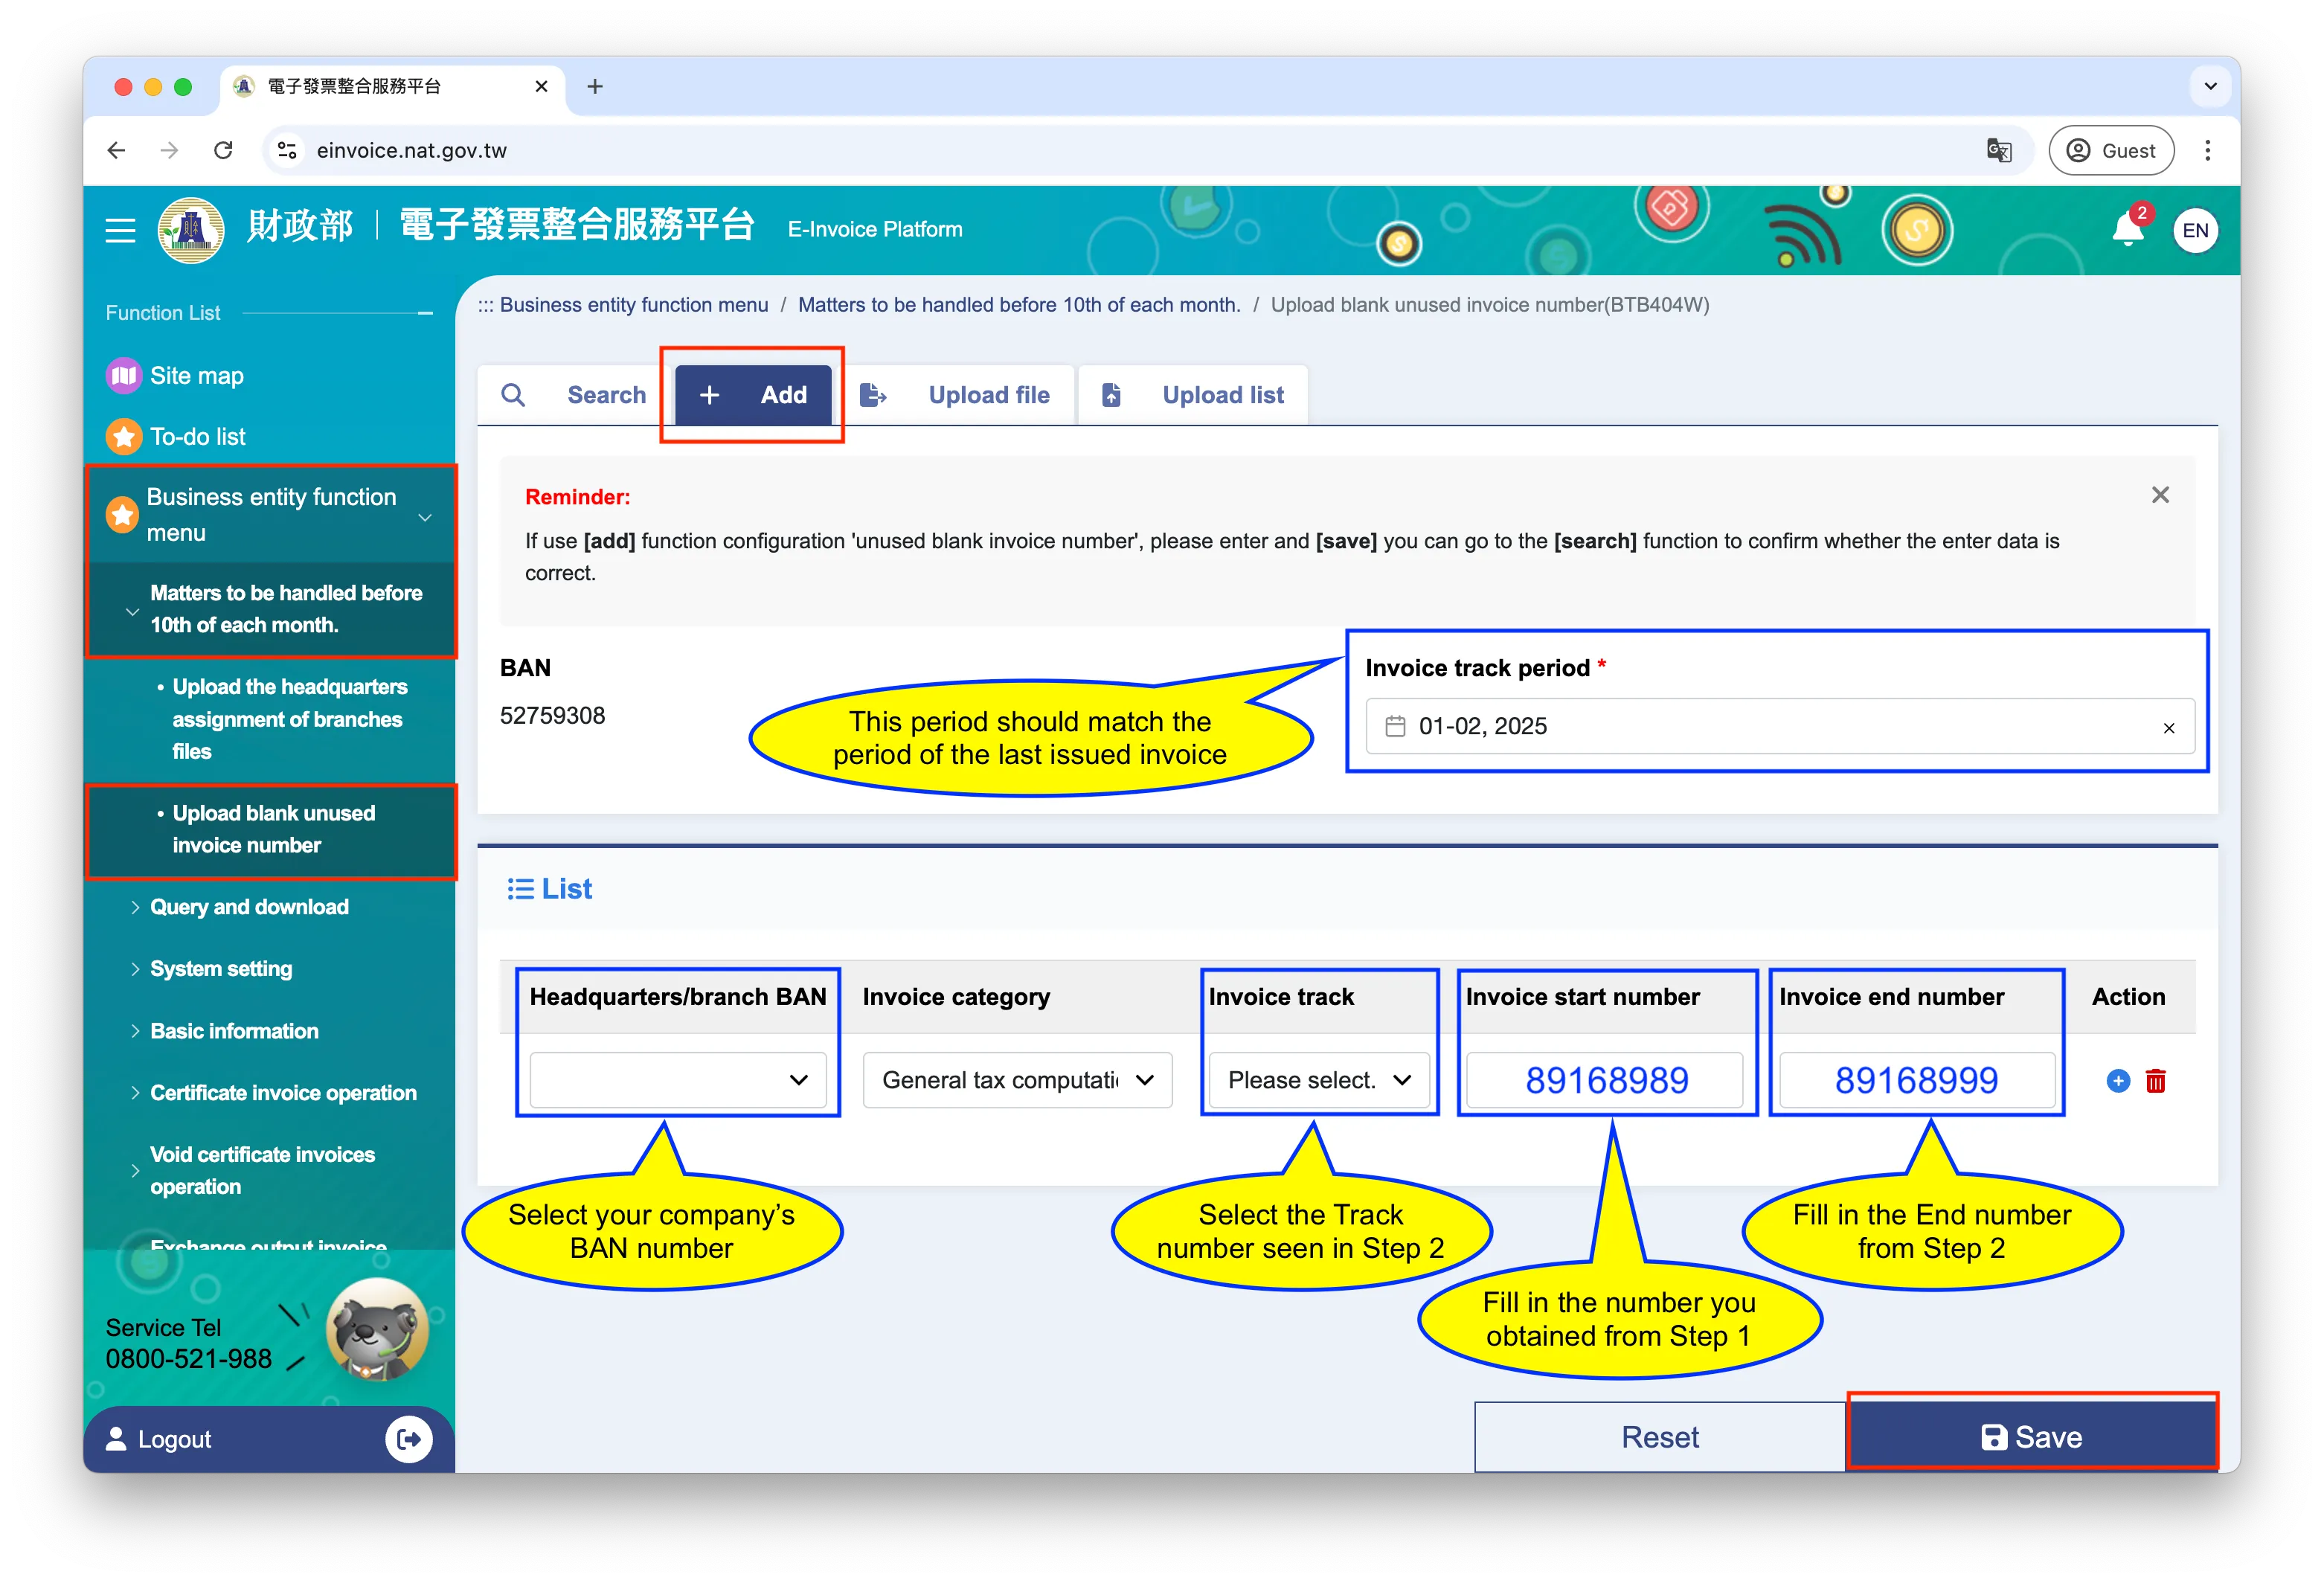Click the Search tab magnifier icon
This screenshot has height=1583, width=2324.
(x=513, y=395)
